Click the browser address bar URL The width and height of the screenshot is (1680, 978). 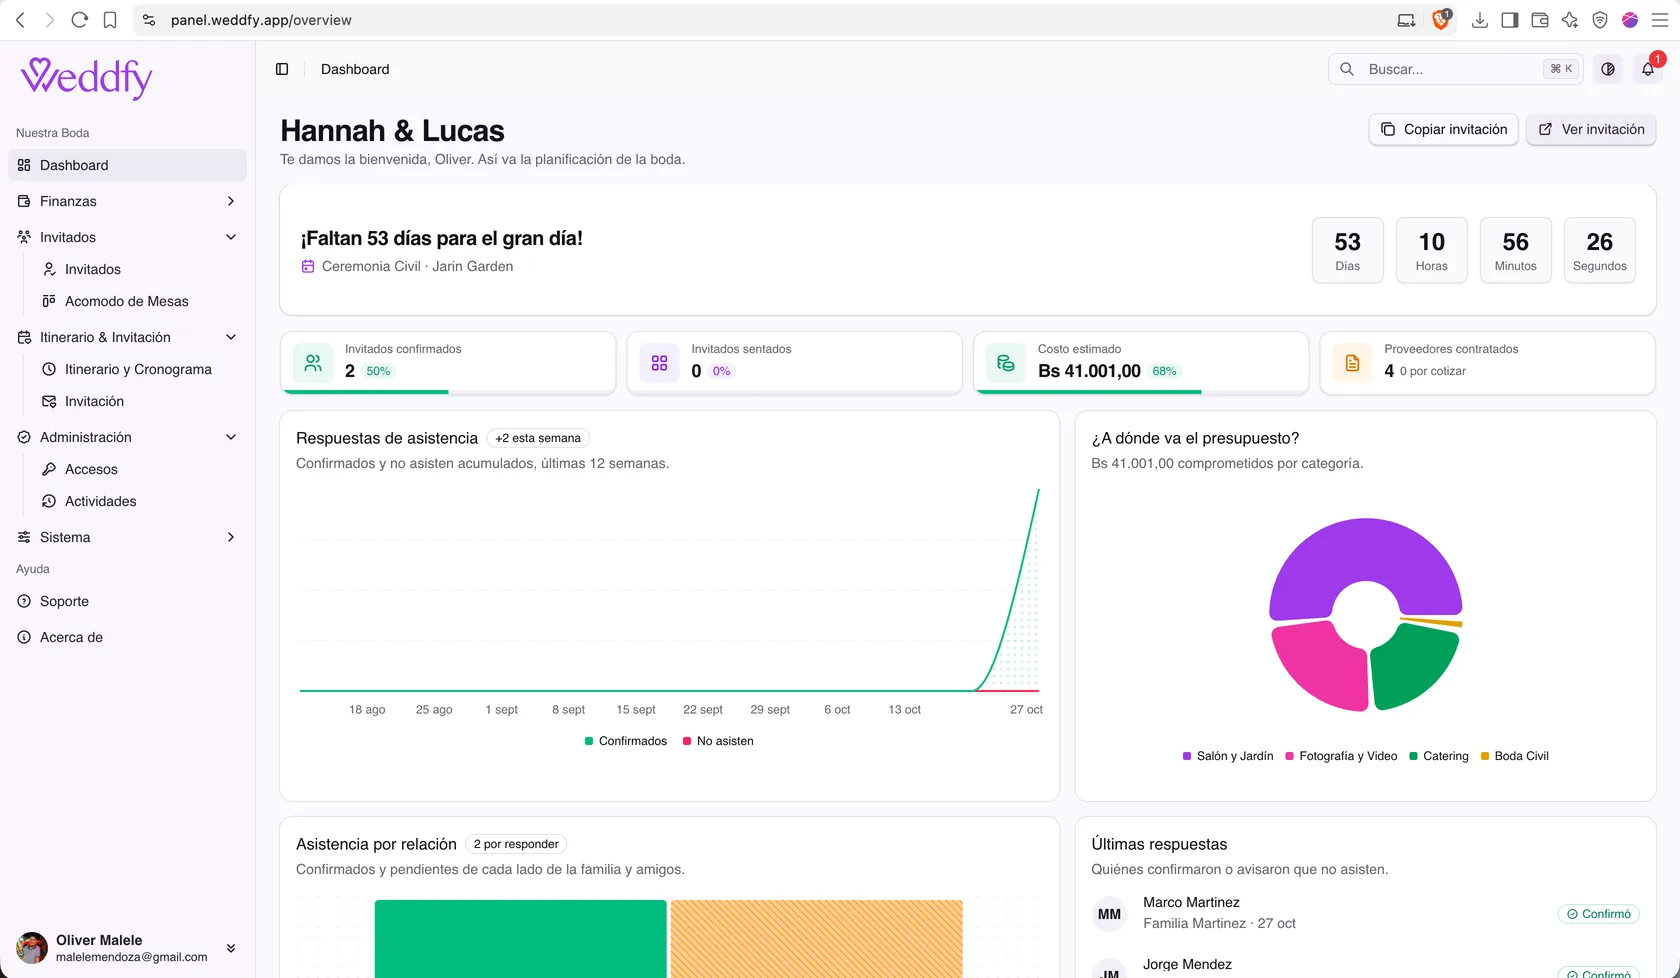pyautogui.click(x=261, y=20)
